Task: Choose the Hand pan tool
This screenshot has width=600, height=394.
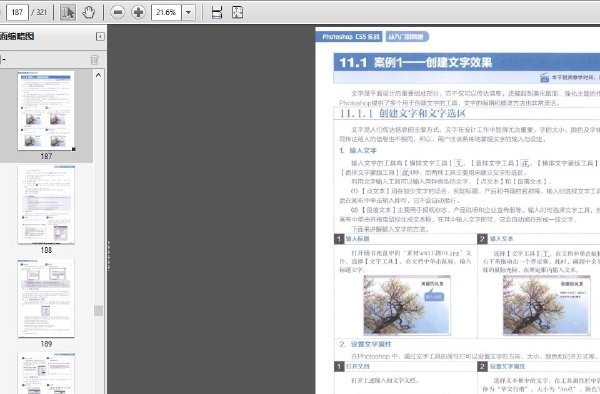Action: [x=89, y=12]
